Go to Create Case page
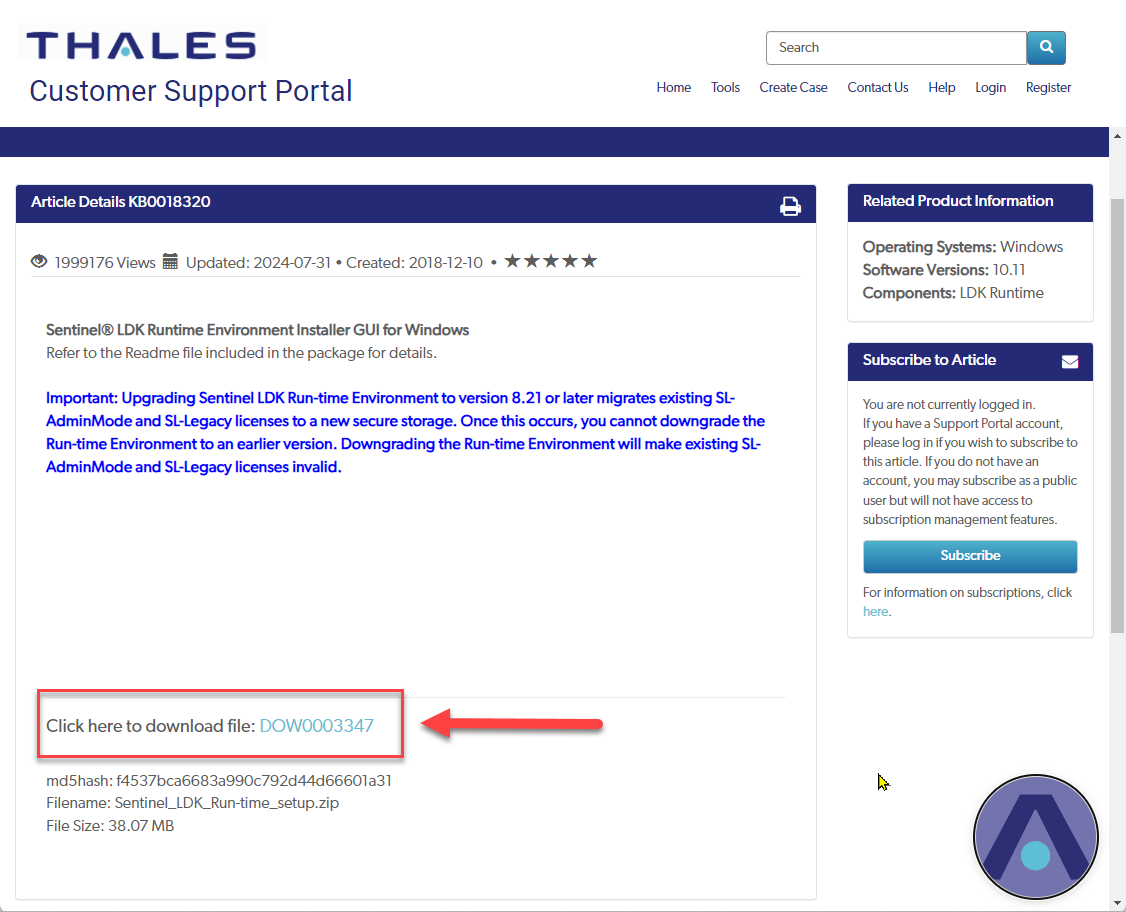The width and height of the screenshot is (1126, 912). pos(793,87)
